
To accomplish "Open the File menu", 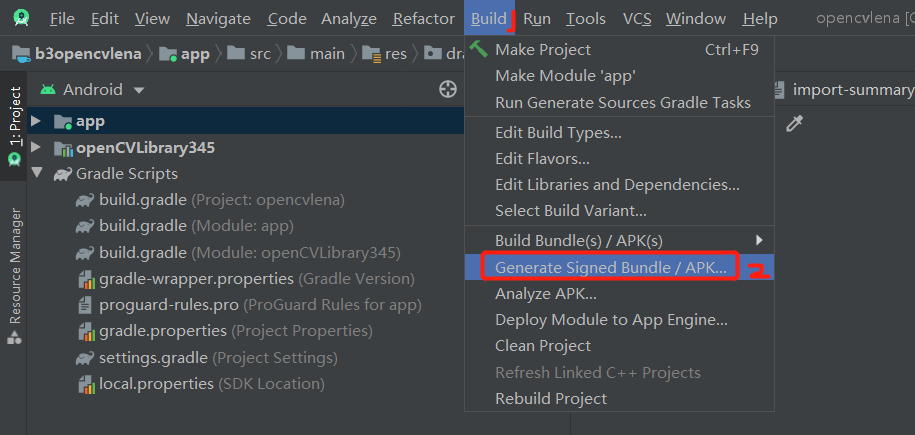I will [x=62, y=19].
